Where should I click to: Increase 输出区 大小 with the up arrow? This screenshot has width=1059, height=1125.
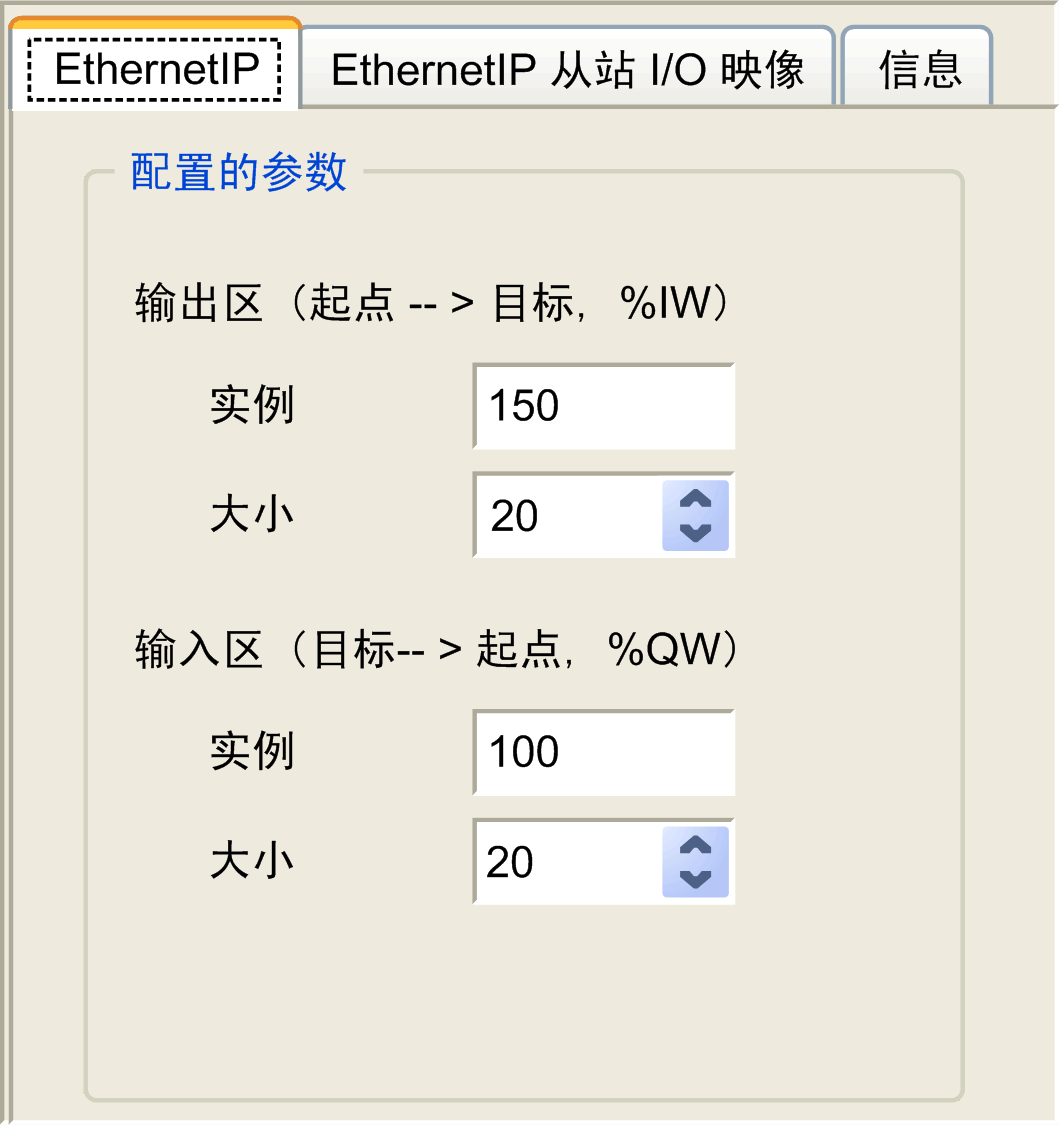click(695, 500)
